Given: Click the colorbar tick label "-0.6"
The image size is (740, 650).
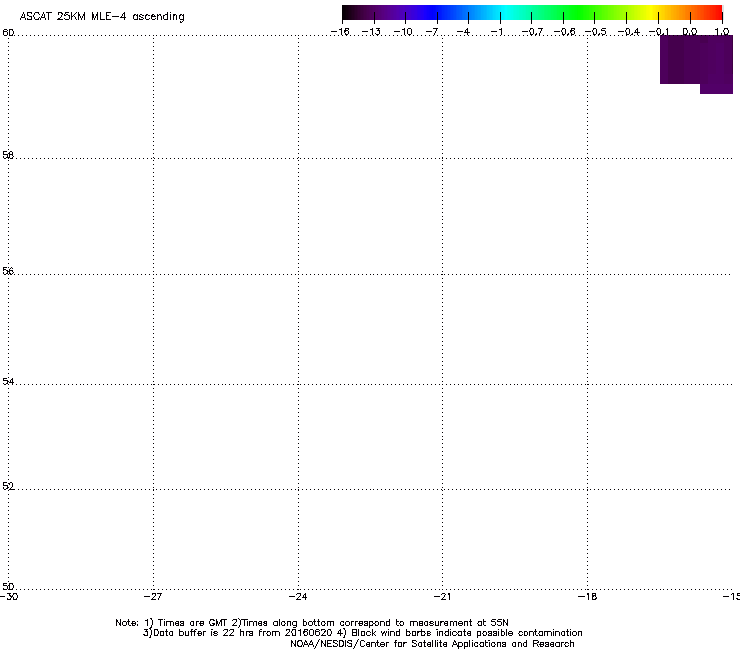Looking at the screenshot, I should pyautogui.click(x=564, y=32).
